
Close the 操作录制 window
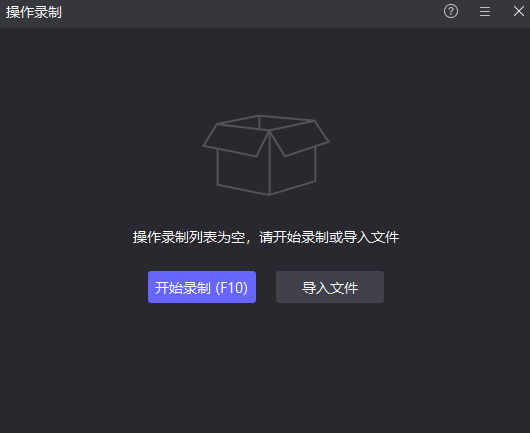519,11
